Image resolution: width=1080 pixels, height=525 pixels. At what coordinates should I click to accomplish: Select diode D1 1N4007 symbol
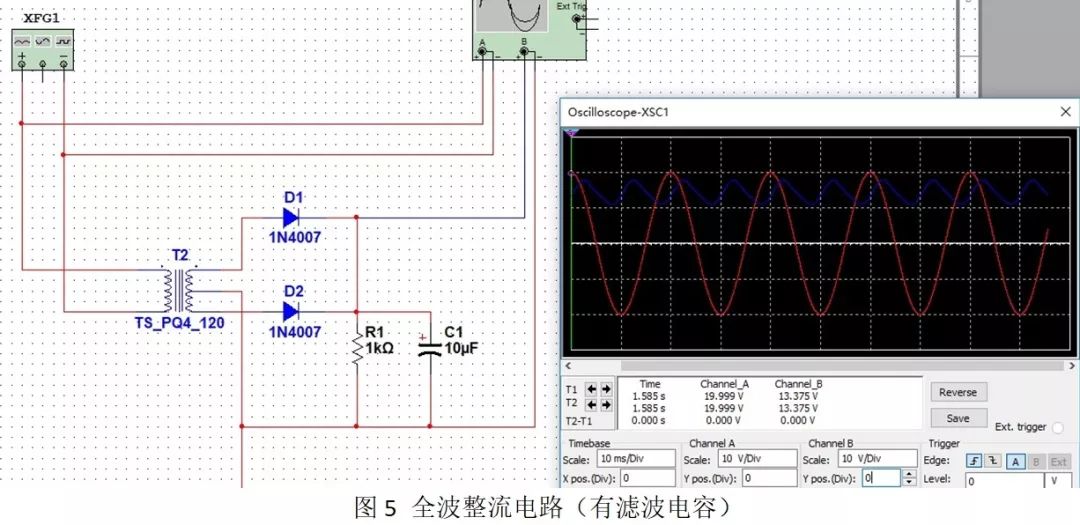coord(291,217)
